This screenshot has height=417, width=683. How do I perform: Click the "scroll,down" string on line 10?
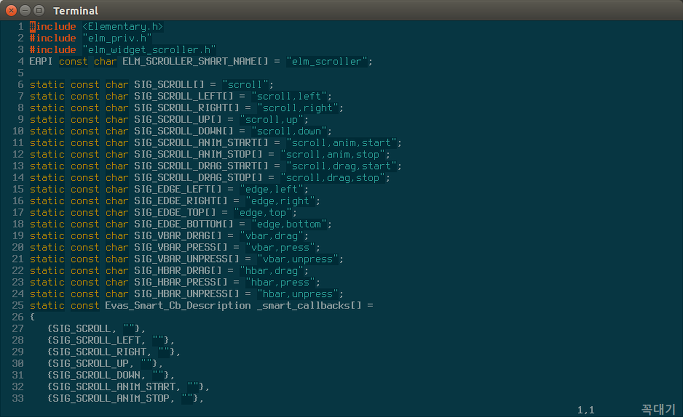289,131
